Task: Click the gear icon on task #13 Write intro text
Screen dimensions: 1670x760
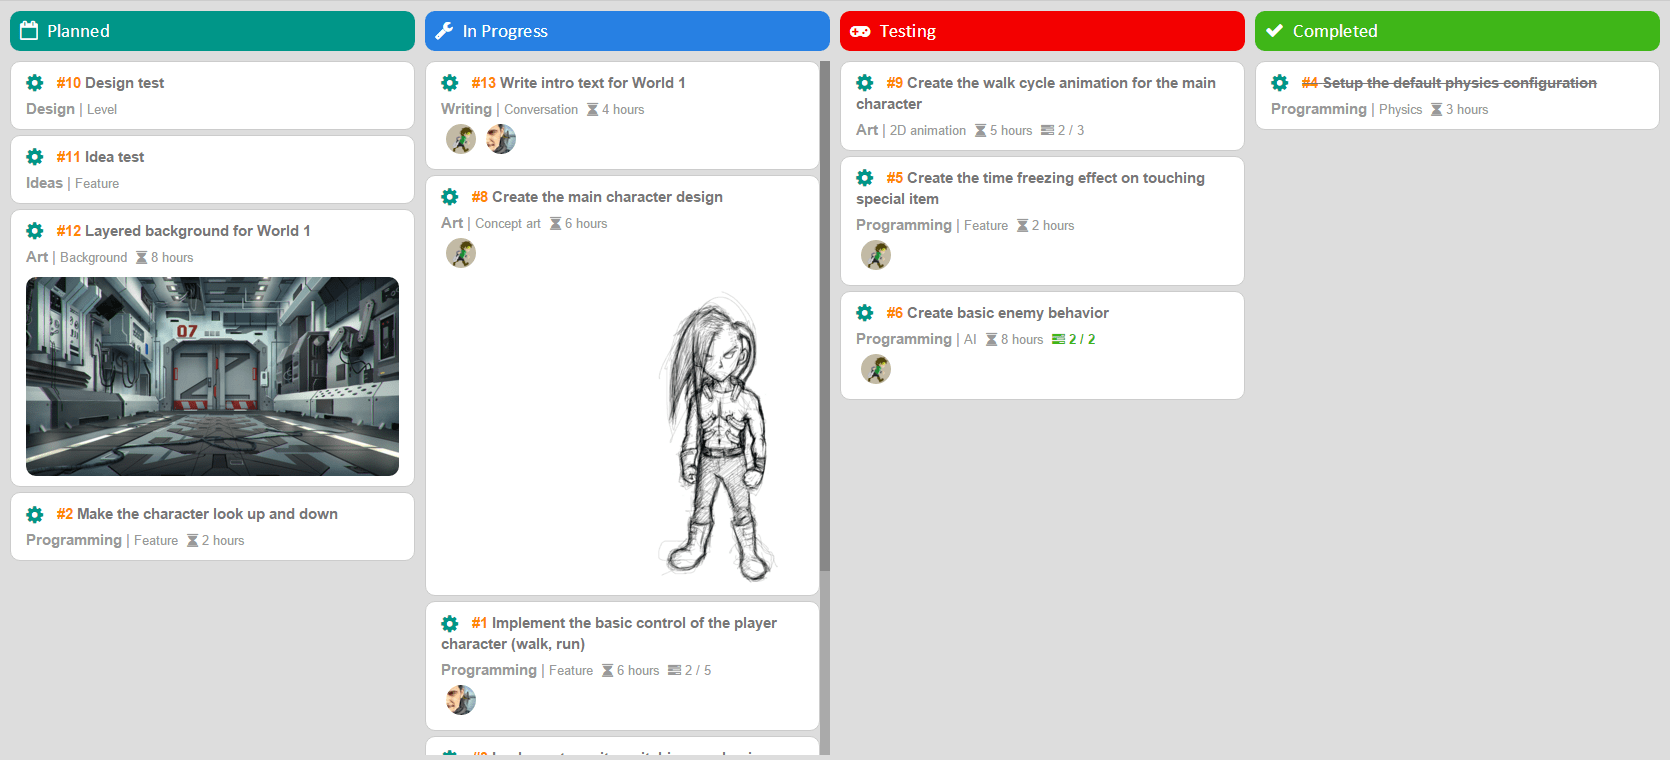Action: [x=450, y=83]
